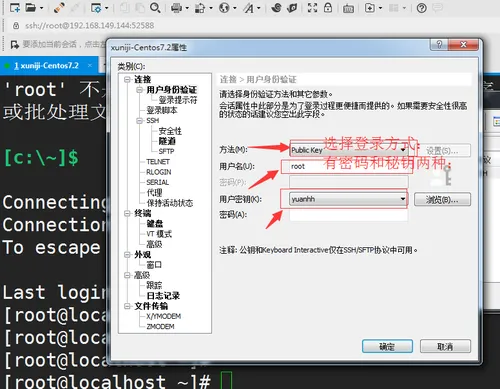Open the session Properties gear icon
Screen dimensions: 500x389
(x=96, y=8)
